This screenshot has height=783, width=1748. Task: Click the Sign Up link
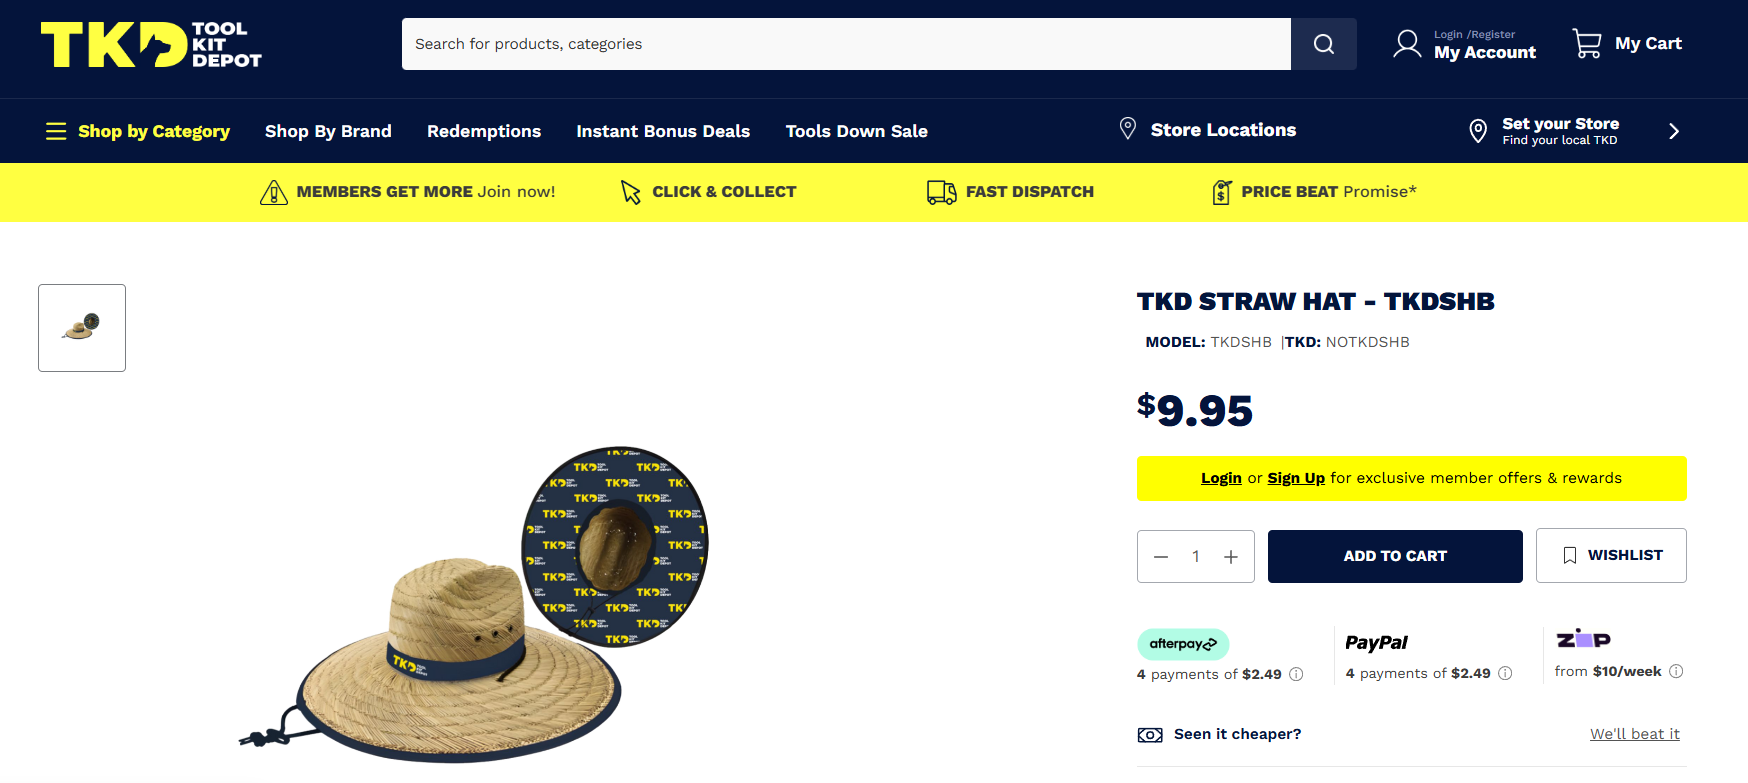pyautogui.click(x=1296, y=478)
